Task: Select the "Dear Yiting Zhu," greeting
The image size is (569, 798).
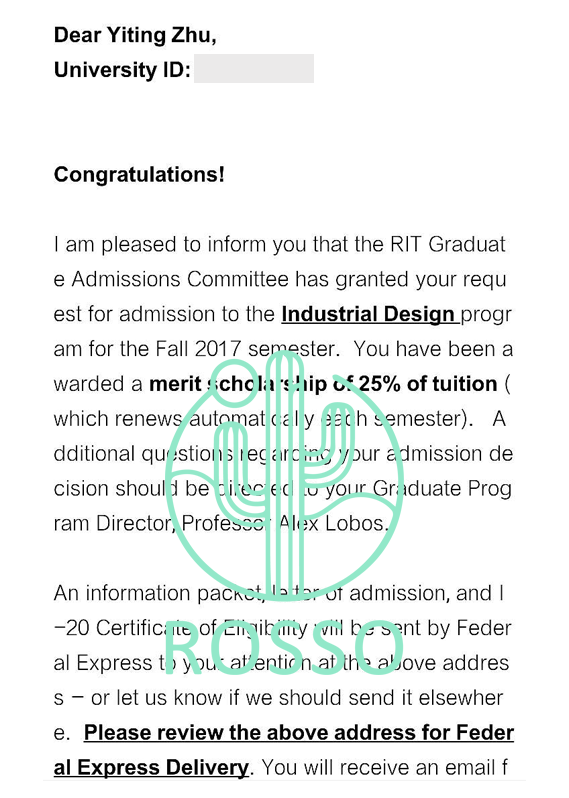Action: [x=135, y=35]
